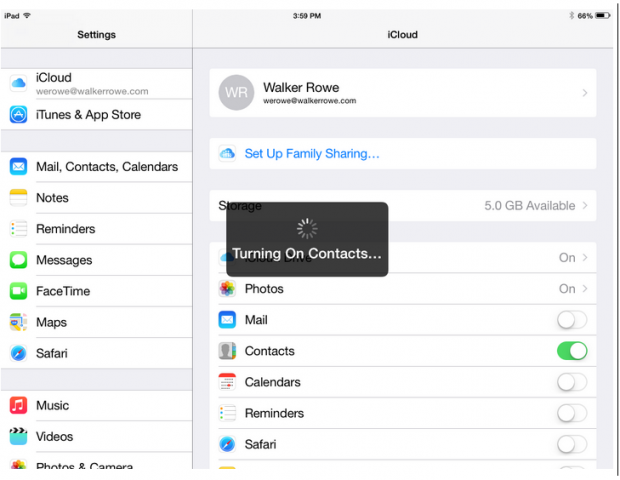
Task: Open Messages settings
Action: click(x=96, y=260)
